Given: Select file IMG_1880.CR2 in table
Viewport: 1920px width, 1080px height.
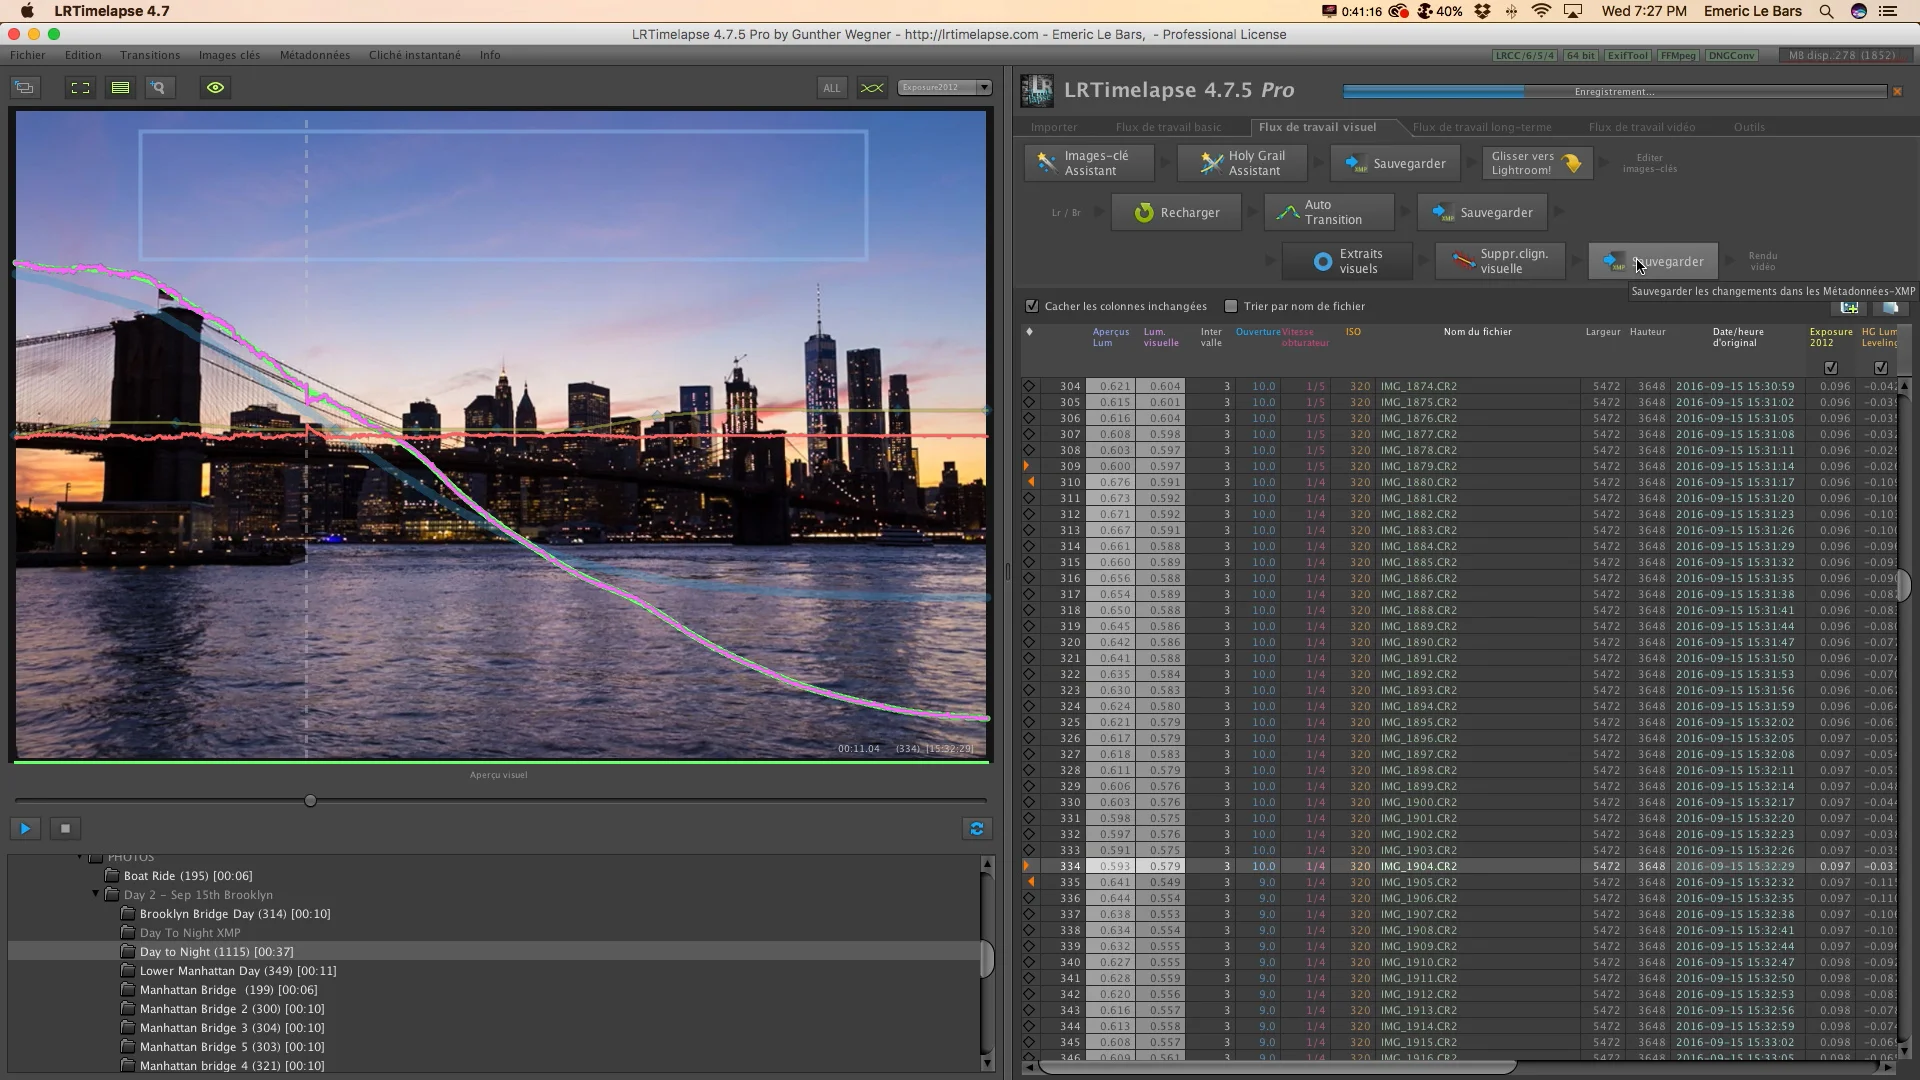Looking at the screenshot, I should tap(1461, 482).
